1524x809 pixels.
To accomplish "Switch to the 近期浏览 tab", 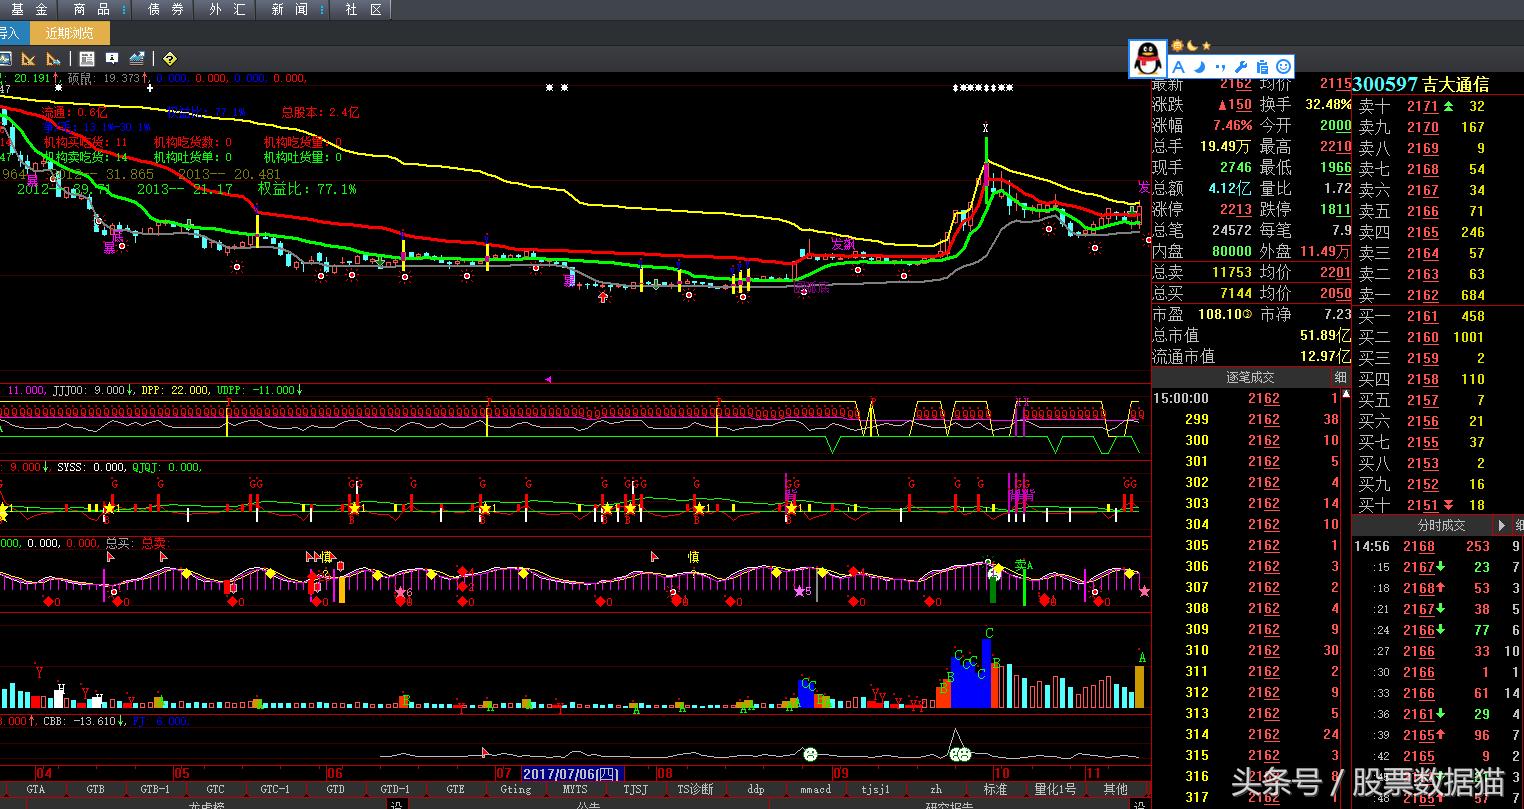I will [70, 33].
